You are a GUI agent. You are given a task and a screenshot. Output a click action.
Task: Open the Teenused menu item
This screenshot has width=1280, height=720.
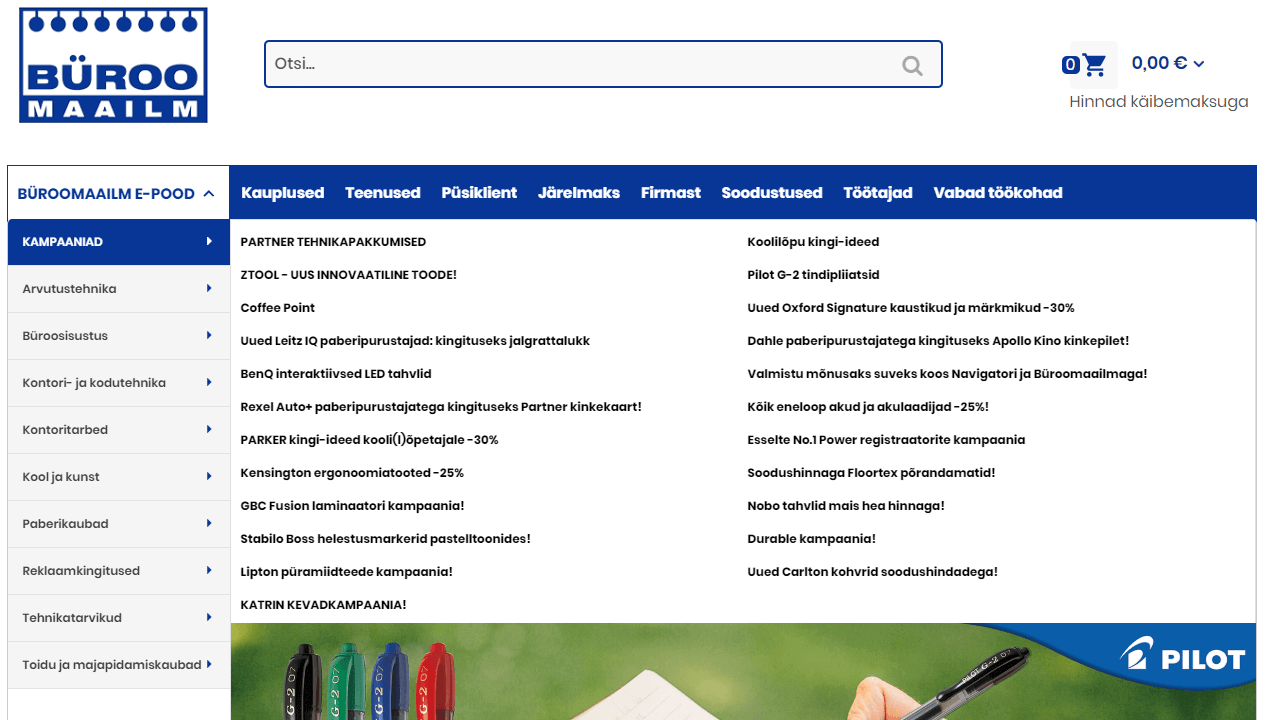pos(383,193)
